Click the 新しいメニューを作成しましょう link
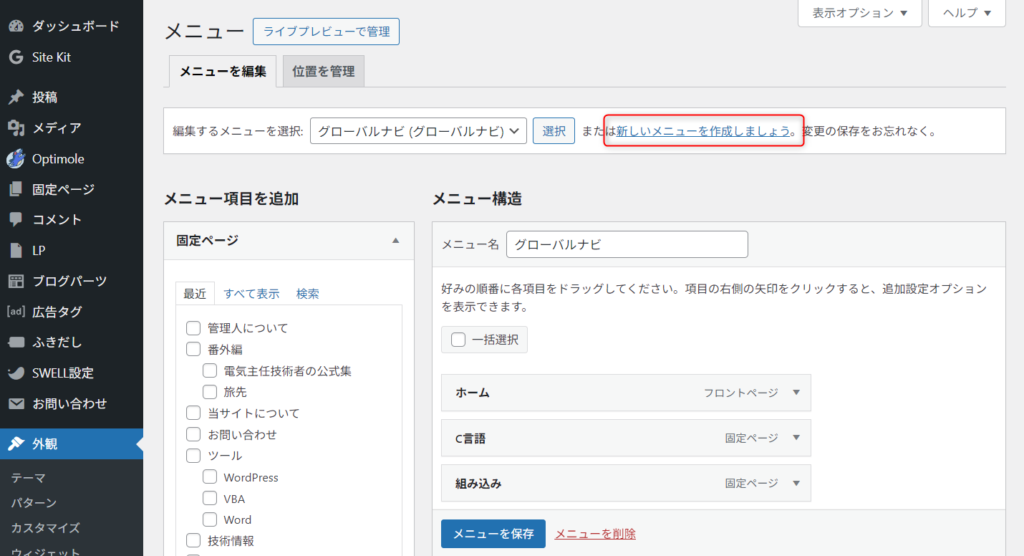The image size is (1024, 556). click(703, 131)
